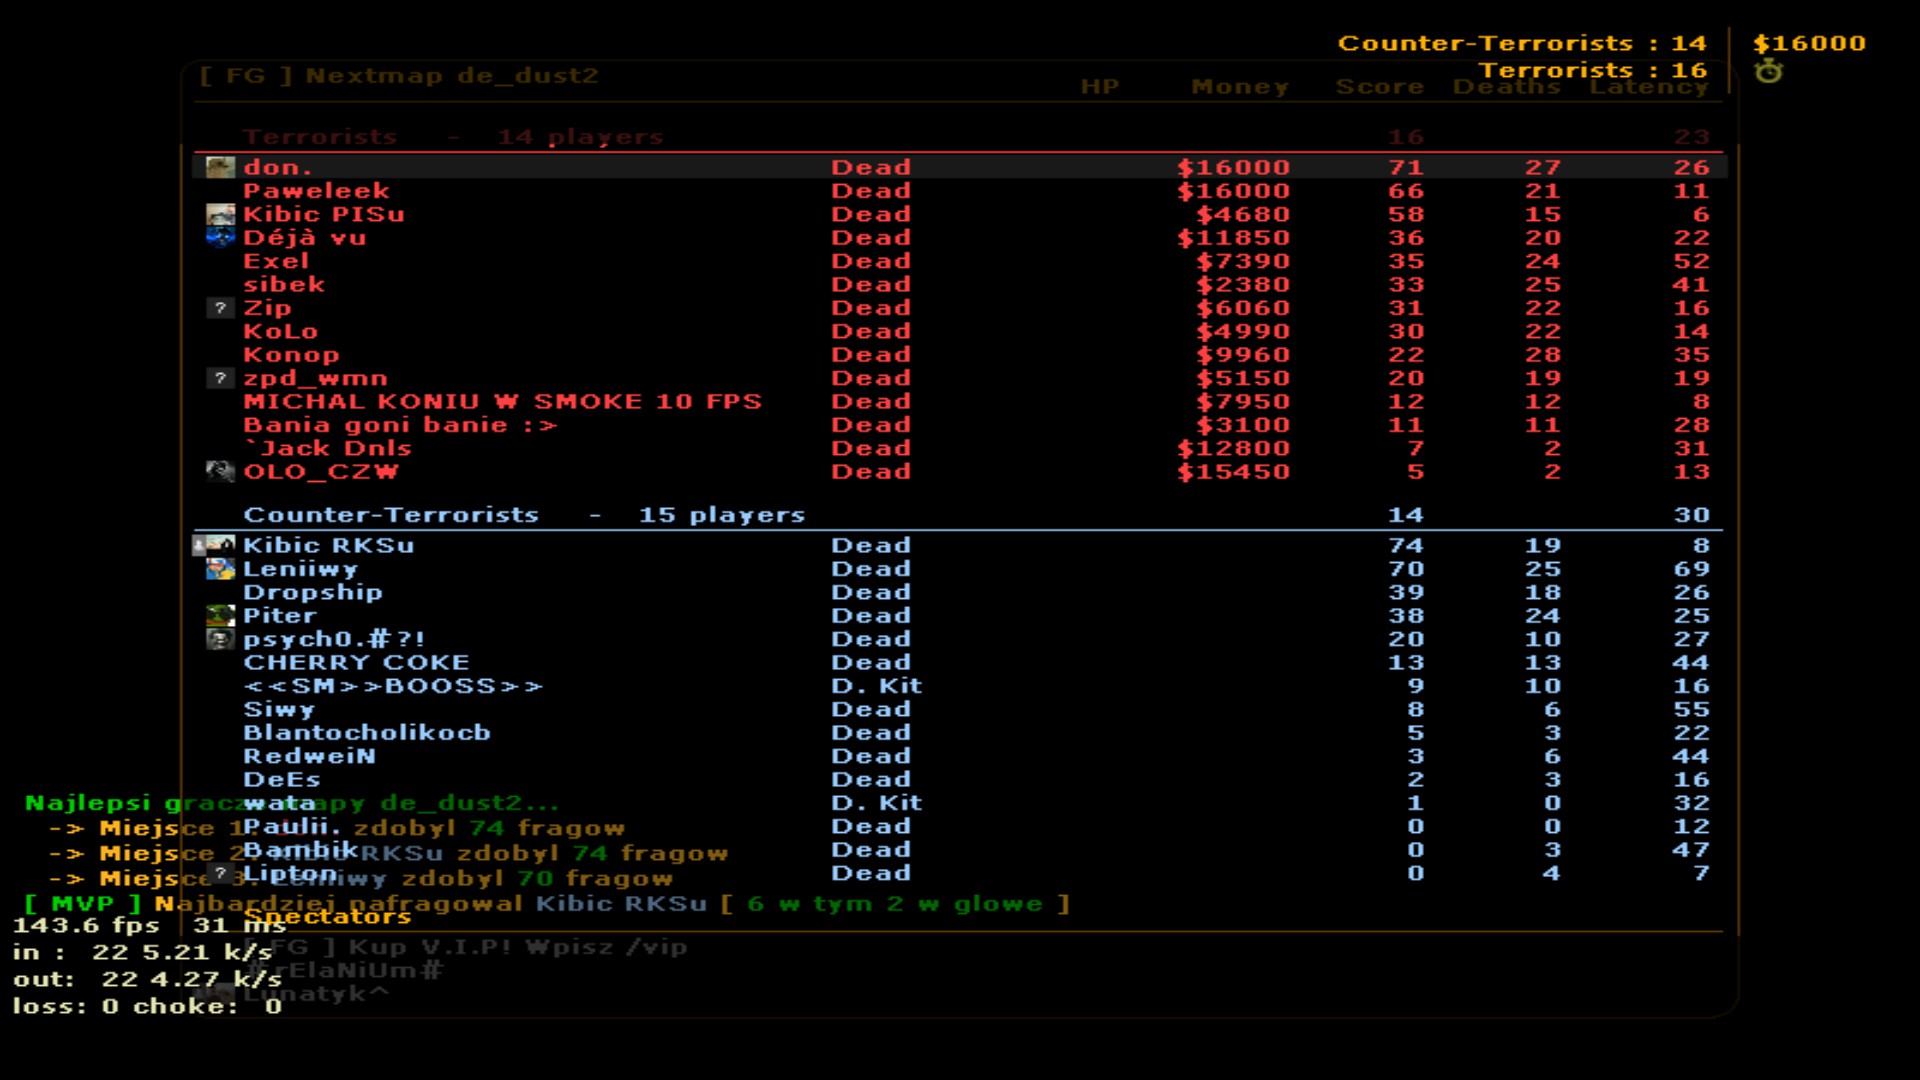Viewport: 1920px width, 1080px height.
Task: Click the Score column header
Action: coord(1379,87)
